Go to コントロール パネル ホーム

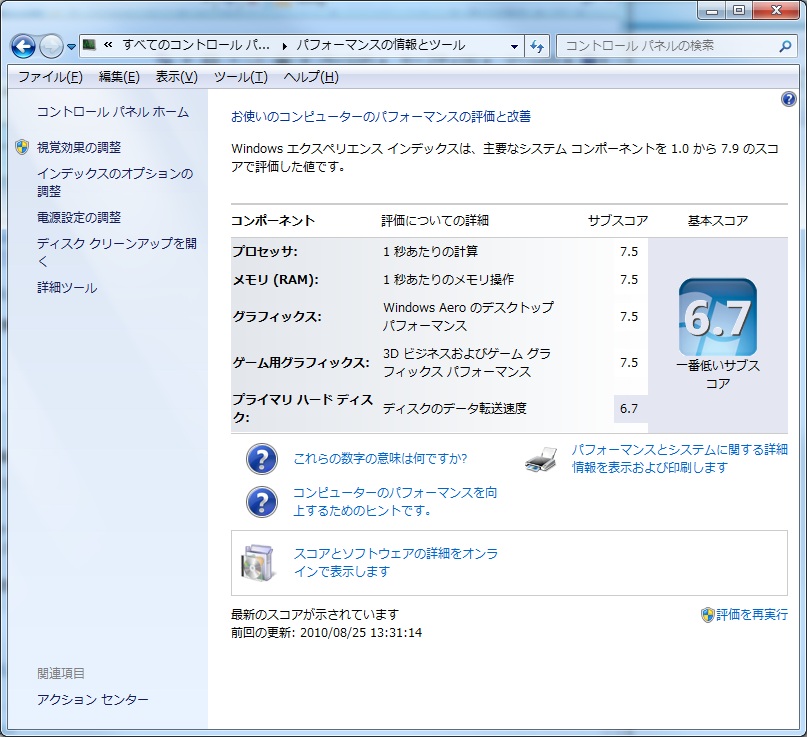tap(113, 112)
